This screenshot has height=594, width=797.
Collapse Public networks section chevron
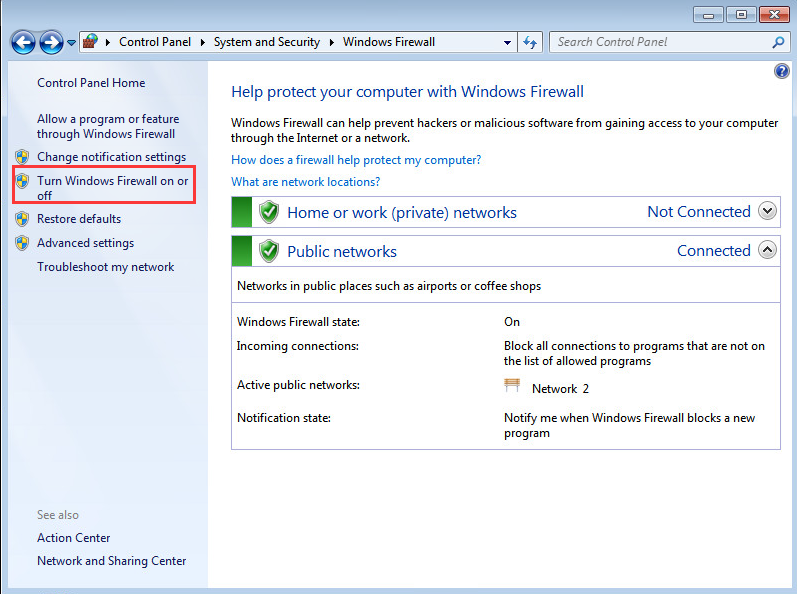pyautogui.click(x=768, y=249)
